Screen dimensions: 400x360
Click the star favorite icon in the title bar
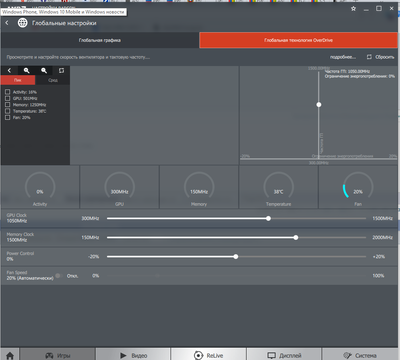click(x=353, y=9)
